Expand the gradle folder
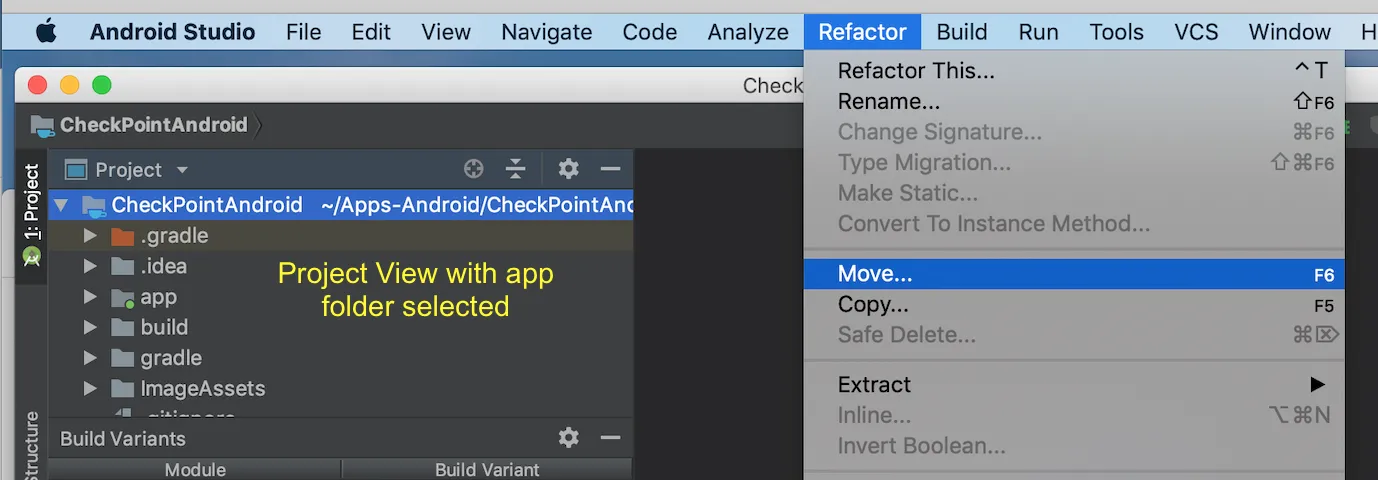1378x480 pixels. click(x=90, y=358)
